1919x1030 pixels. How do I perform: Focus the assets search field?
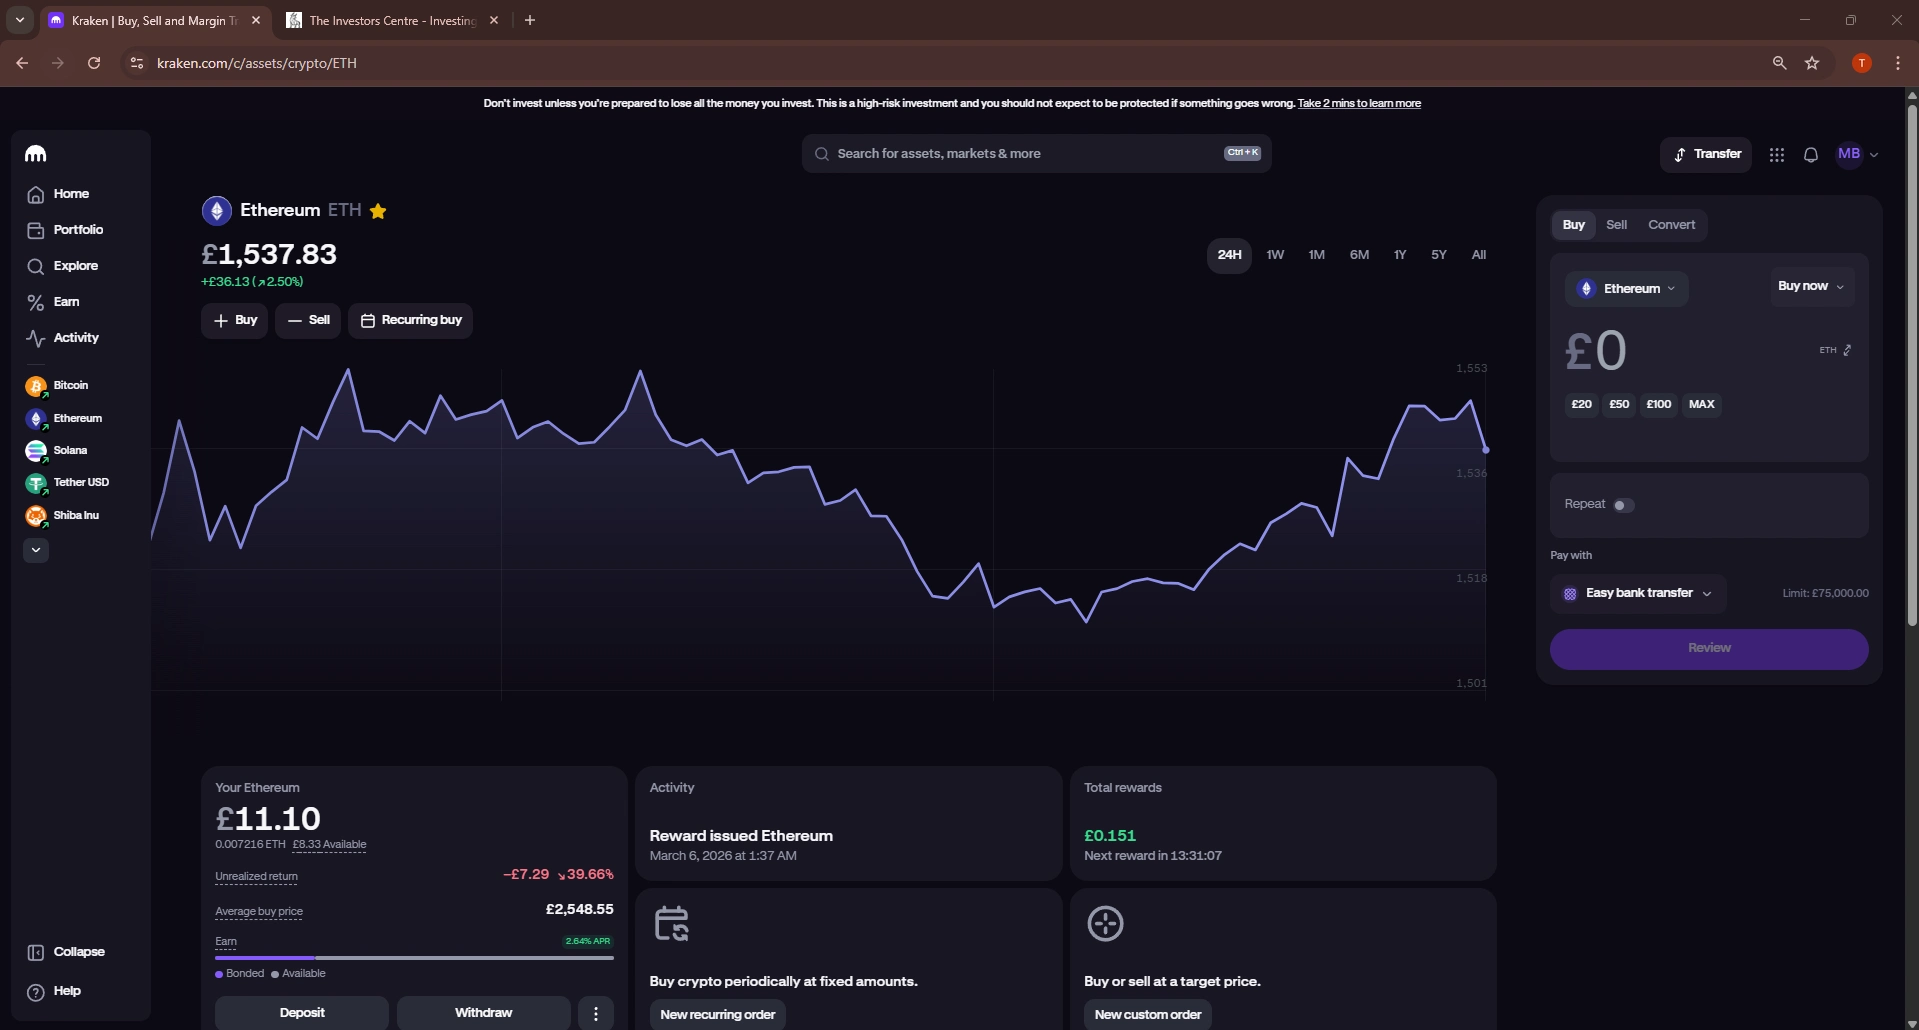click(x=1036, y=154)
